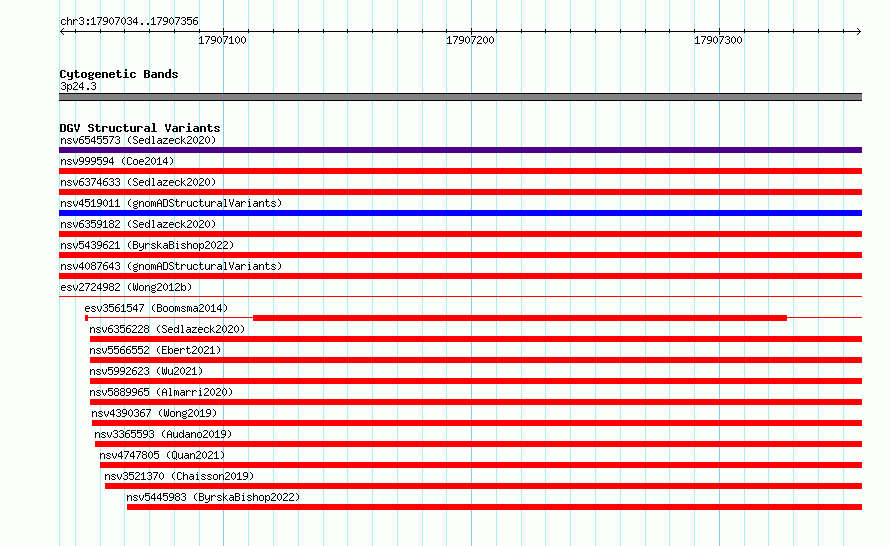Image resolution: width=890 pixels, height=546 pixels.
Task: Click the 17907300 ruler position label
Action: point(718,40)
